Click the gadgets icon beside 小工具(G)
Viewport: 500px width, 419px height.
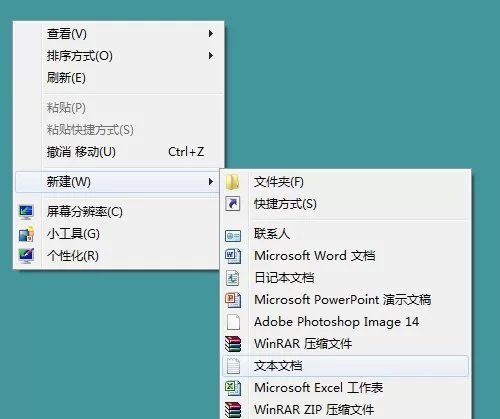tap(26, 234)
